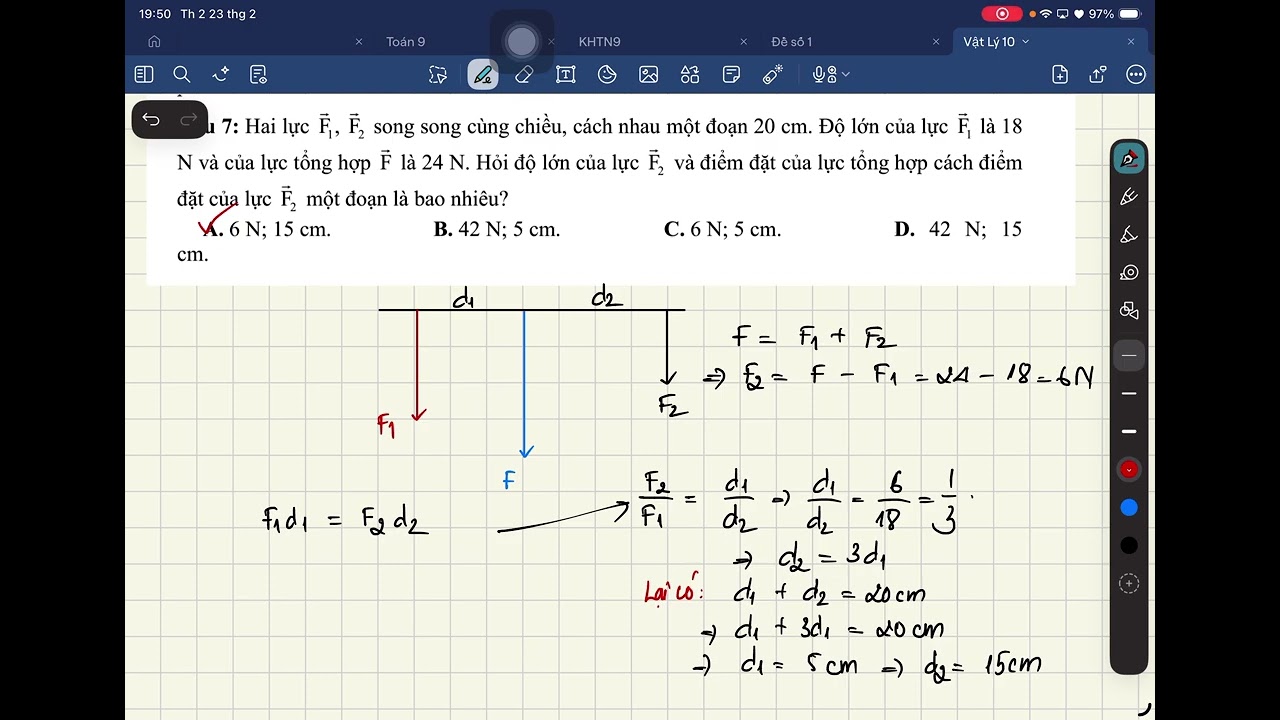Add a new color preset
This screenshot has height=720, width=1280.
coord(1129,583)
